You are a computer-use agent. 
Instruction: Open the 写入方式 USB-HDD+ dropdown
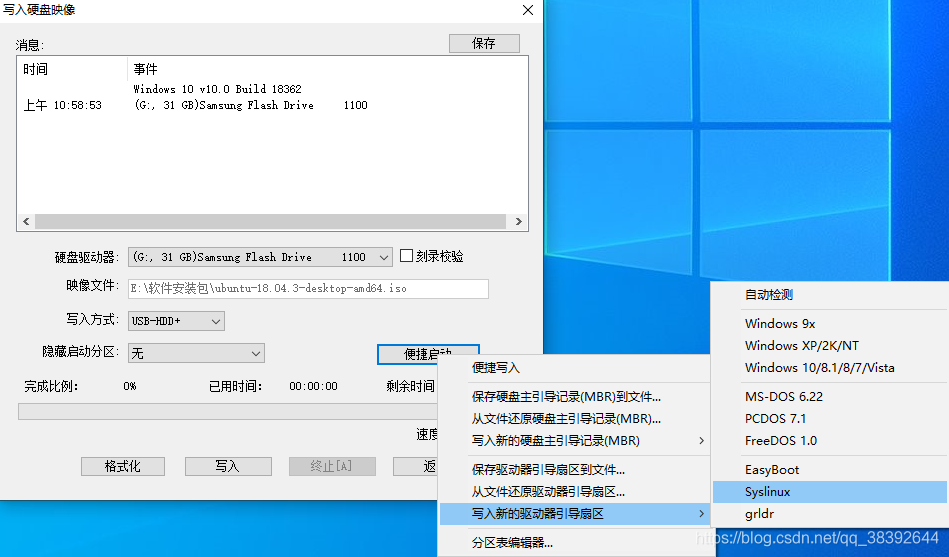pyautogui.click(x=176, y=321)
